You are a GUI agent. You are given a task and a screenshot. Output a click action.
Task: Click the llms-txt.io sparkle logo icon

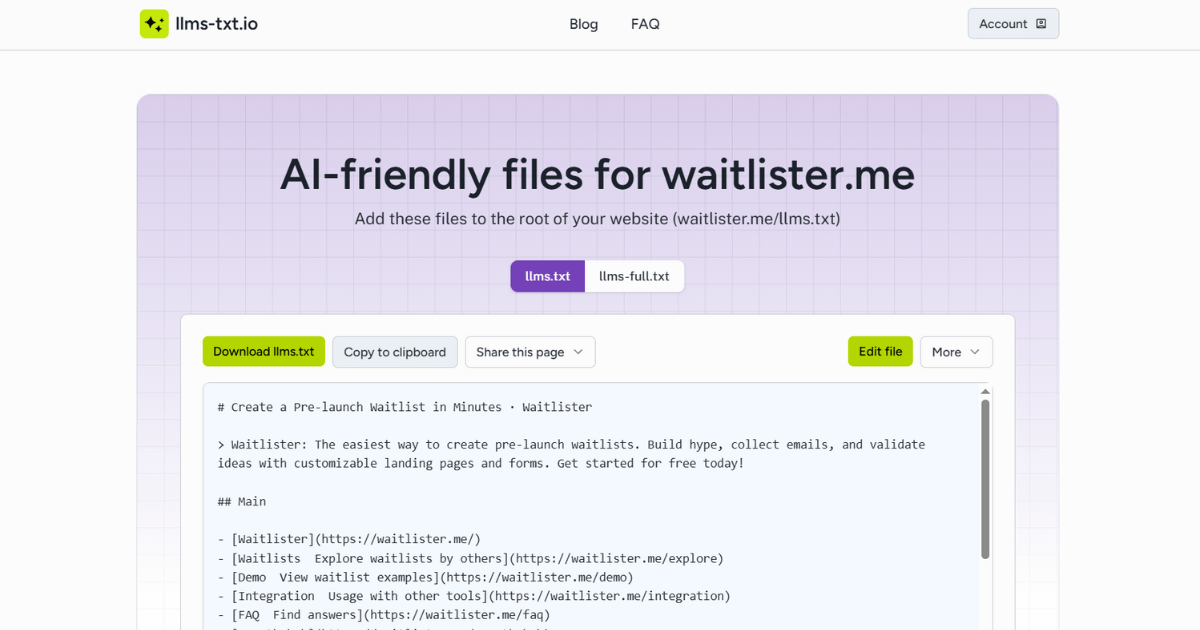point(154,24)
